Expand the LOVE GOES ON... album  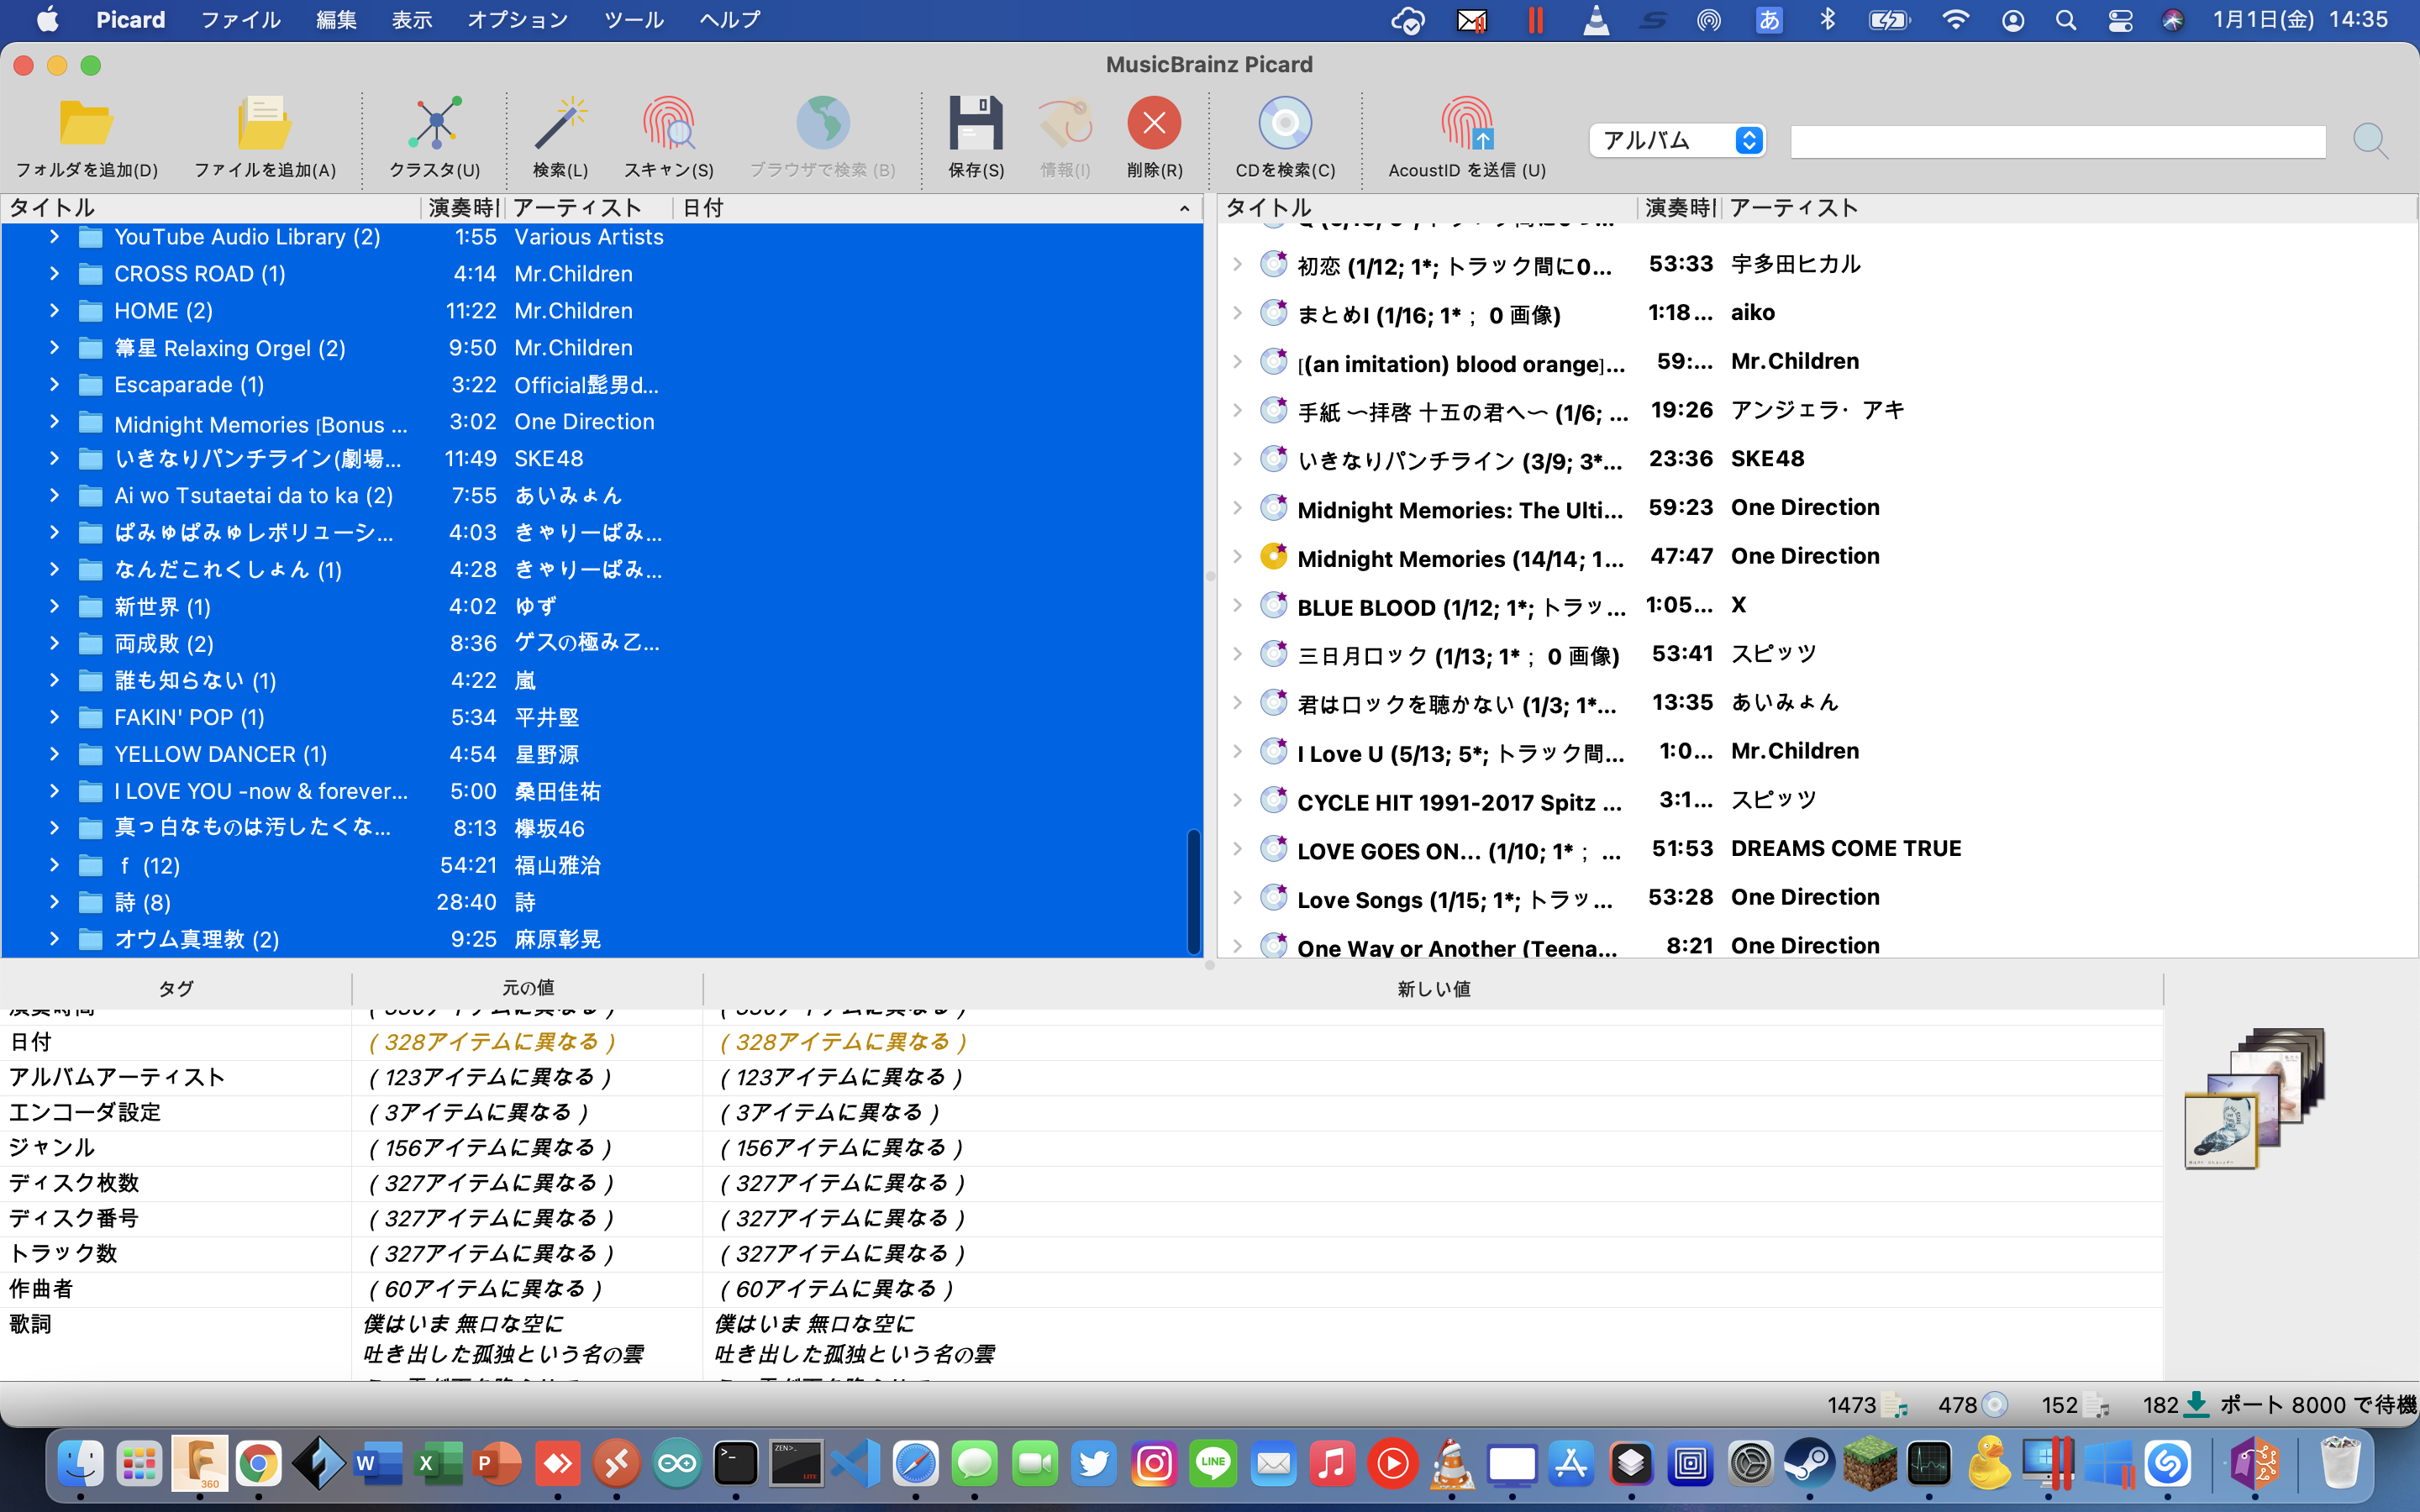[x=1237, y=848]
